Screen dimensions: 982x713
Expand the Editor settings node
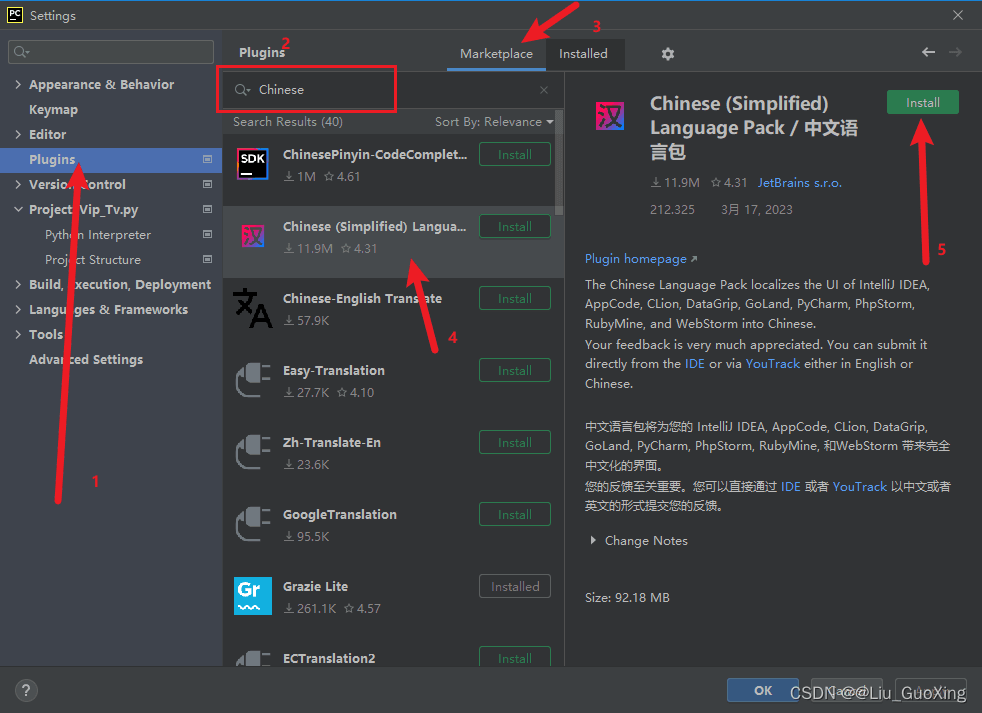click(18, 134)
